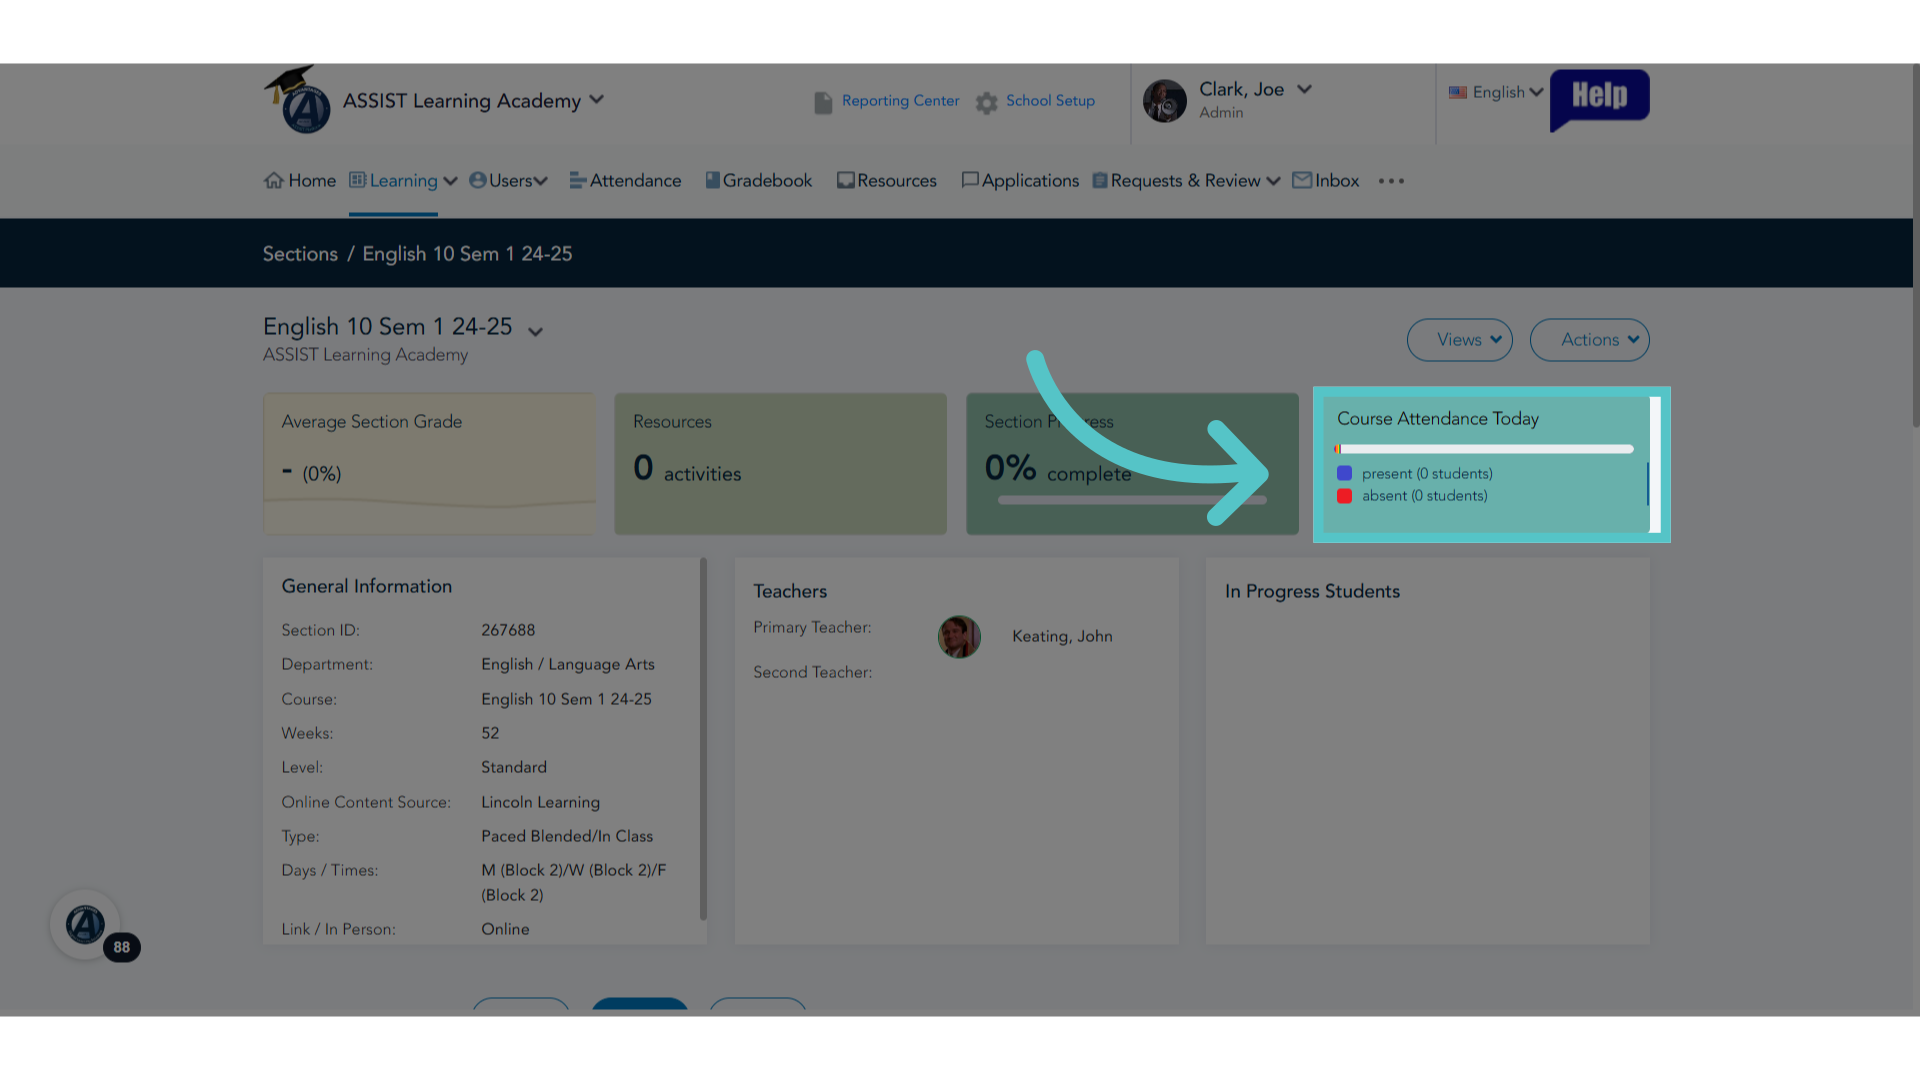Click the ASSIST Learning Academy logo

[x=297, y=100]
